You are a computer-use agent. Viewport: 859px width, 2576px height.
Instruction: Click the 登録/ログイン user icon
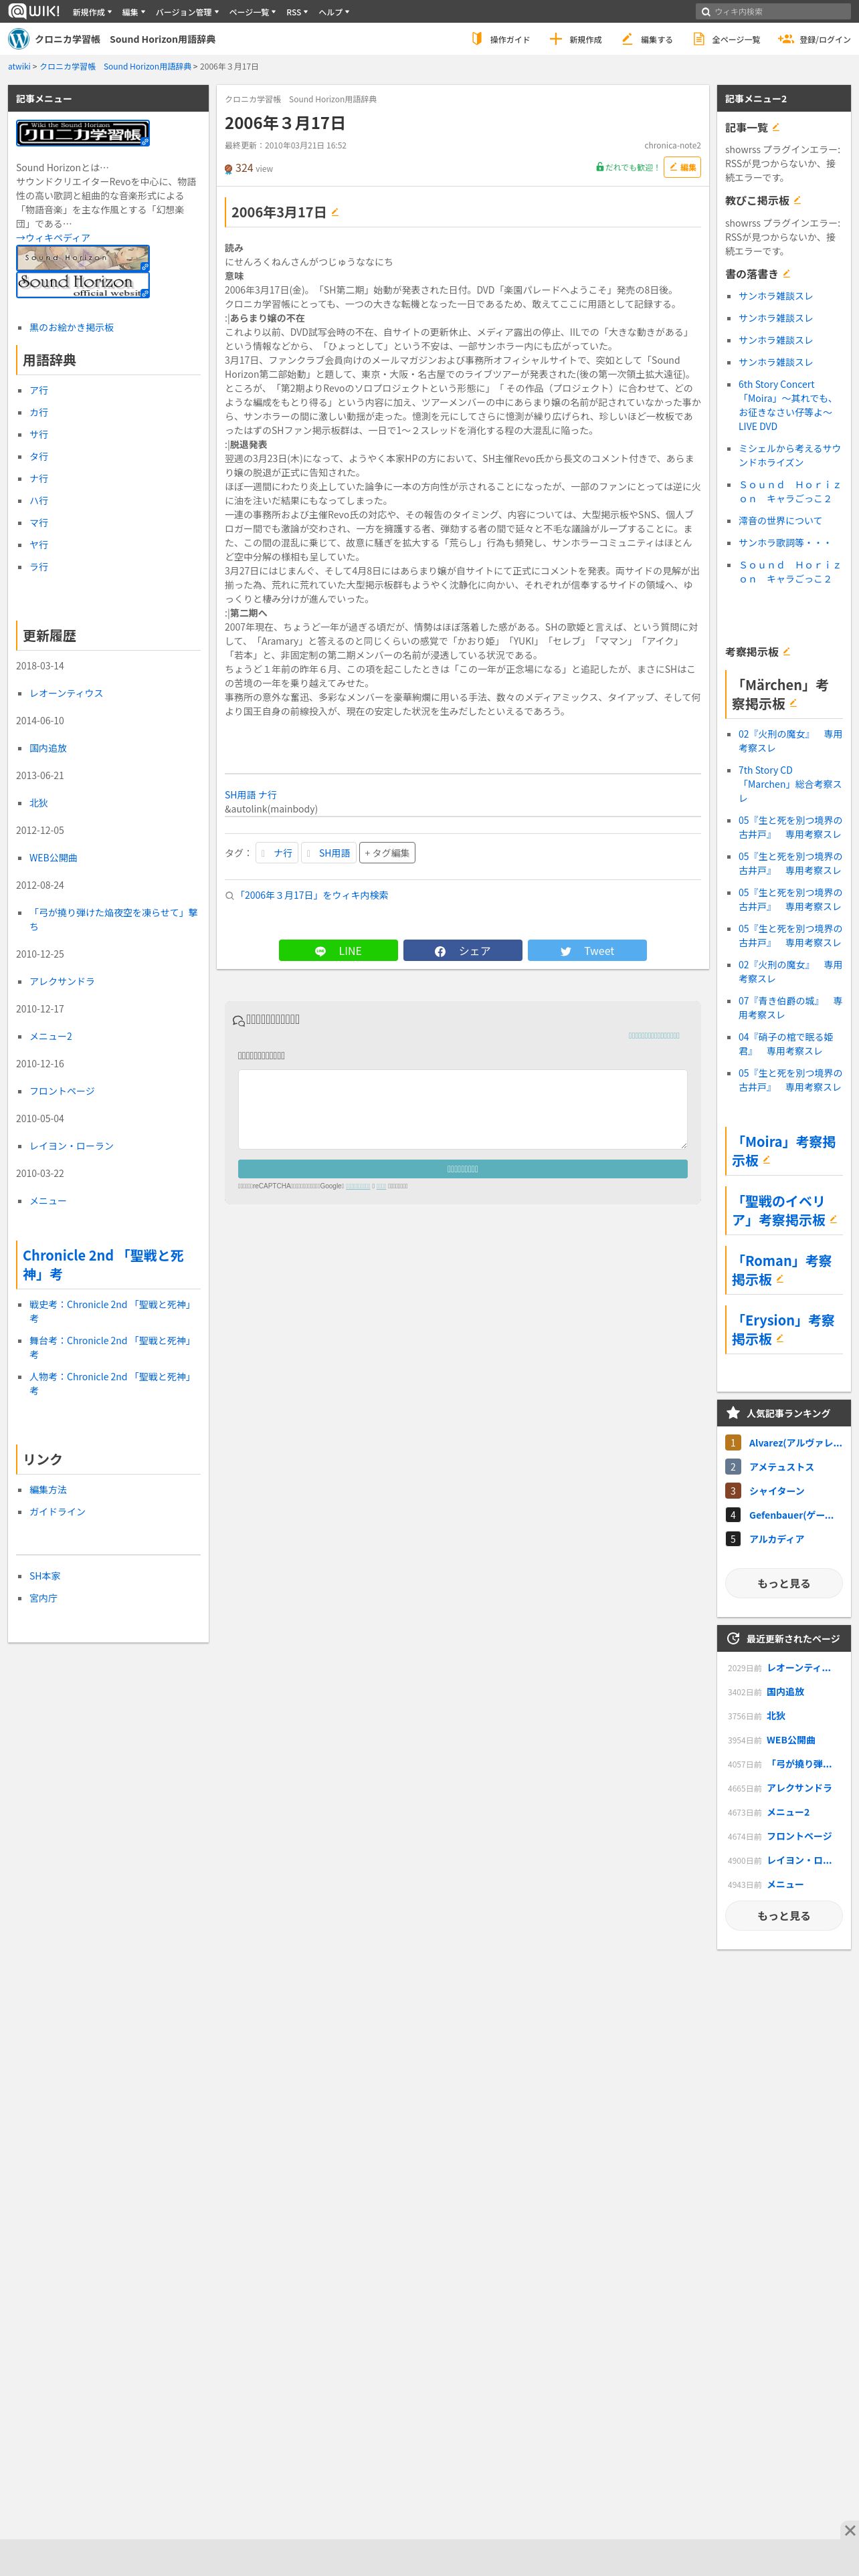pos(785,39)
